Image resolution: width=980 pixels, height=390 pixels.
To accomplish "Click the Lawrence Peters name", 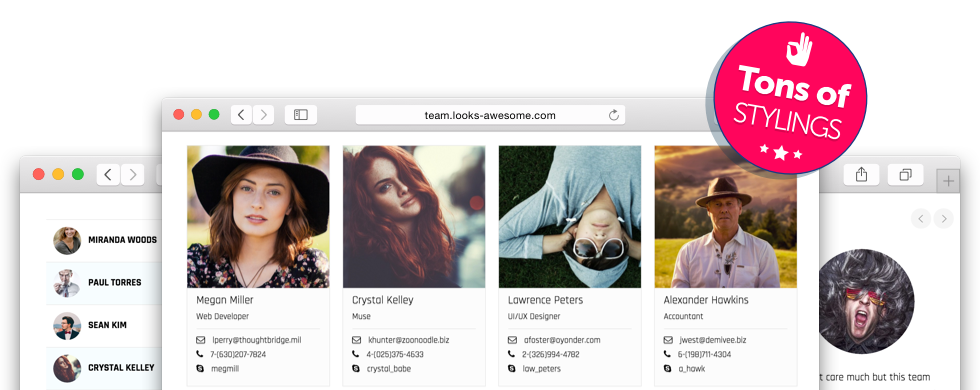I will click(545, 300).
